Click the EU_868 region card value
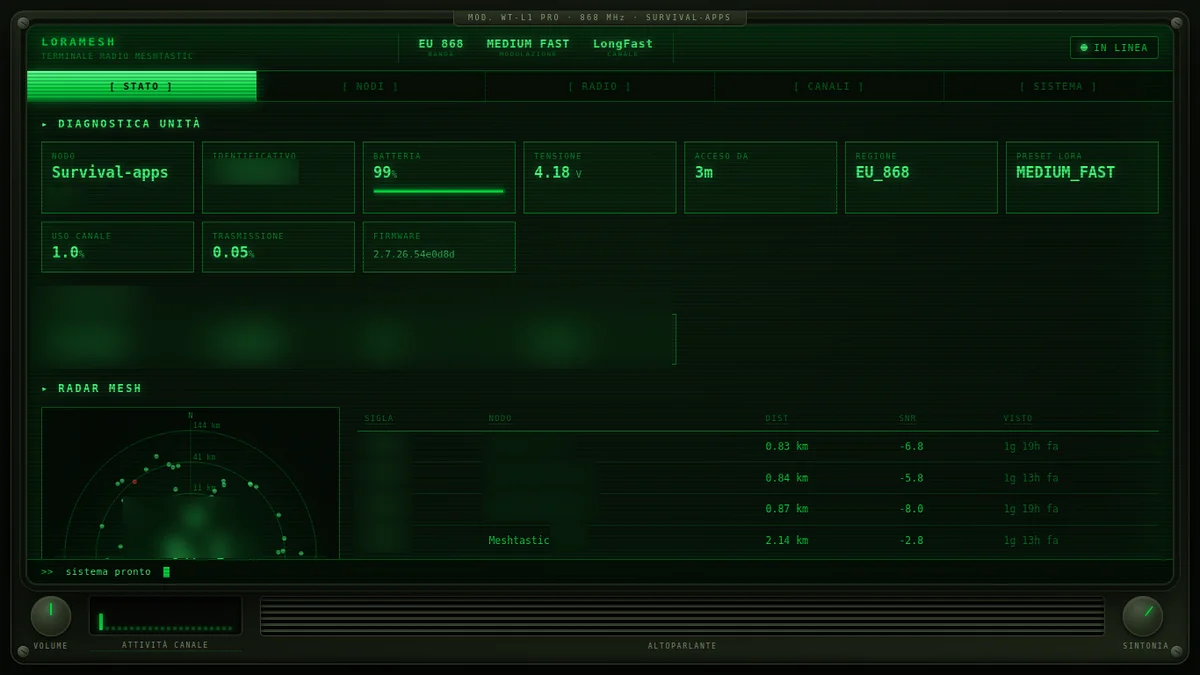The height and width of the screenshot is (675, 1200). (883, 173)
